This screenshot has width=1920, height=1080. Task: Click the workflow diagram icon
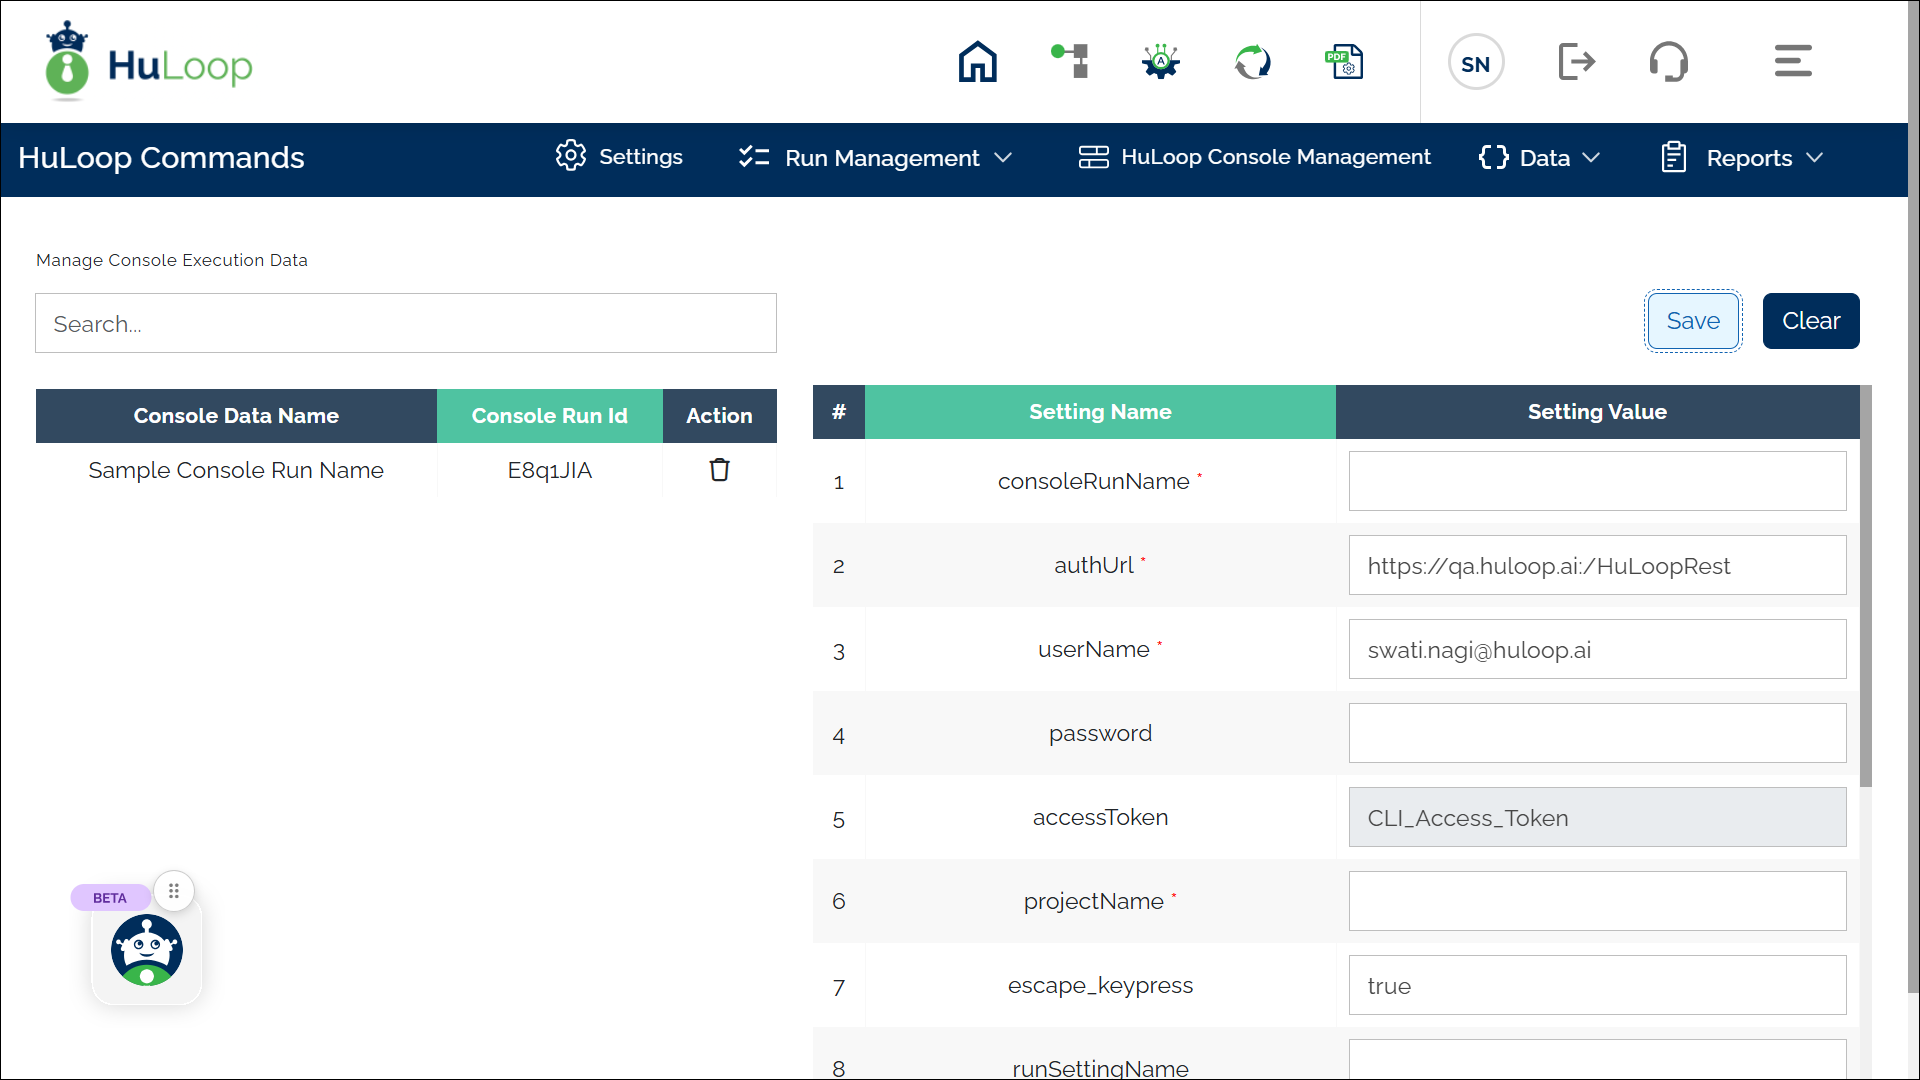[x=1070, y=62]
